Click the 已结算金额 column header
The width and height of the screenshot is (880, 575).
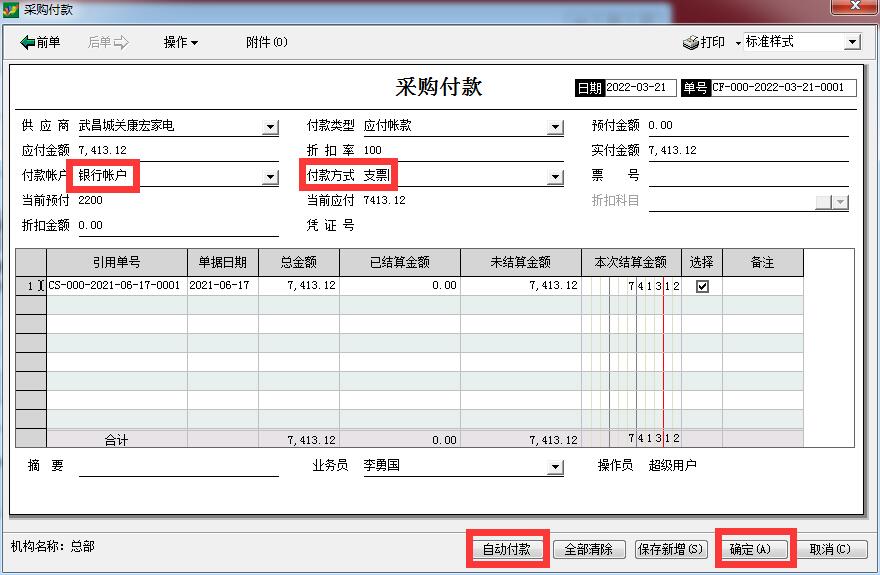click(400, 263)
